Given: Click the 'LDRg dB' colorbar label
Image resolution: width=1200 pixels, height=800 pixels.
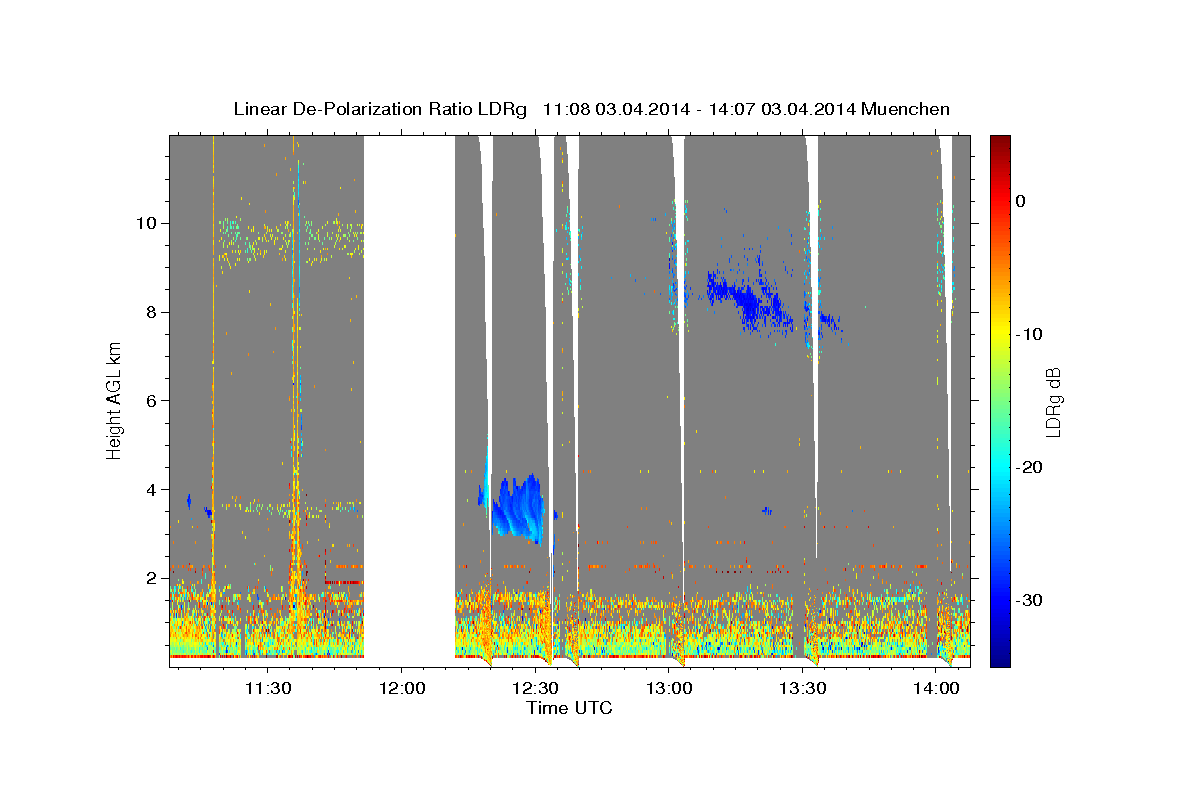Looking at the screenshot, I should [1053, 402].
